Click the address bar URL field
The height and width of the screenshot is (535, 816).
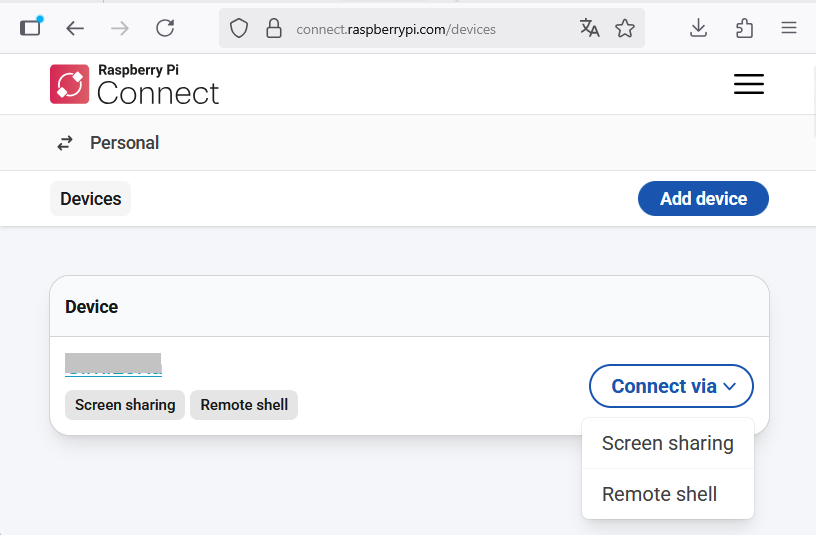tap(420, 29)
